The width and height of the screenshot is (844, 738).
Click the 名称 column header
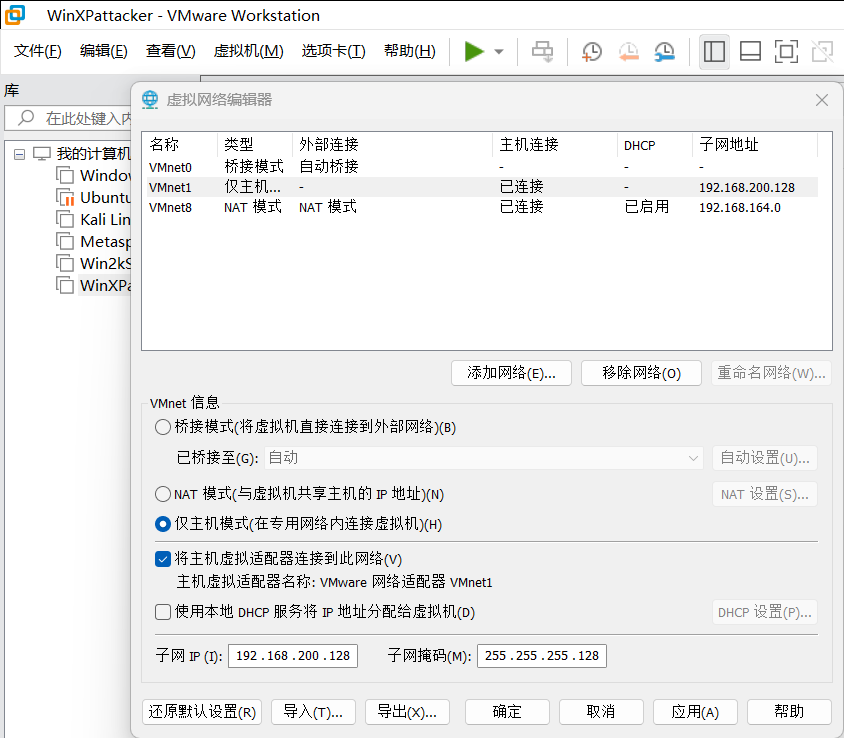coord(181,145)
